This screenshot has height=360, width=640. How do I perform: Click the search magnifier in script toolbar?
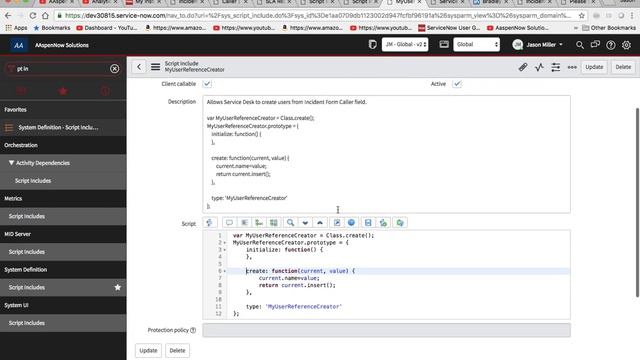(x=290, y=222)
